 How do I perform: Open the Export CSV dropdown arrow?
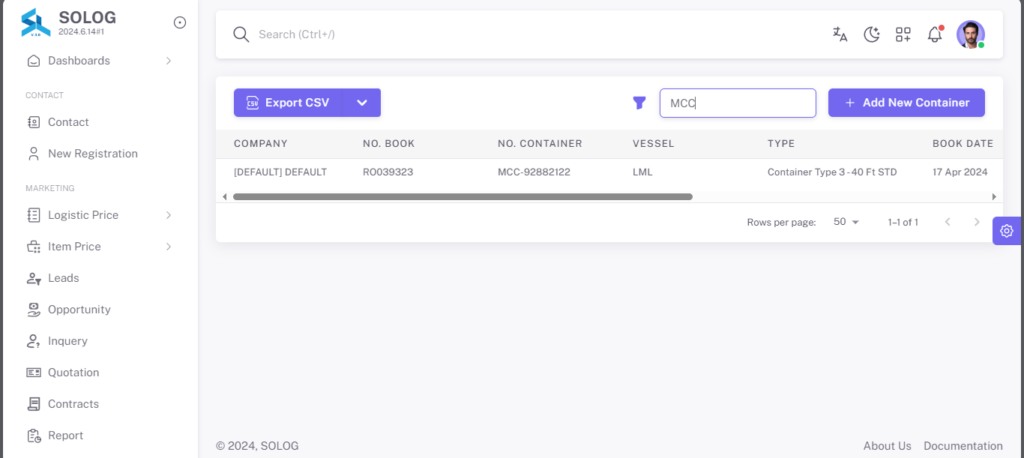(x=362, y=103)
